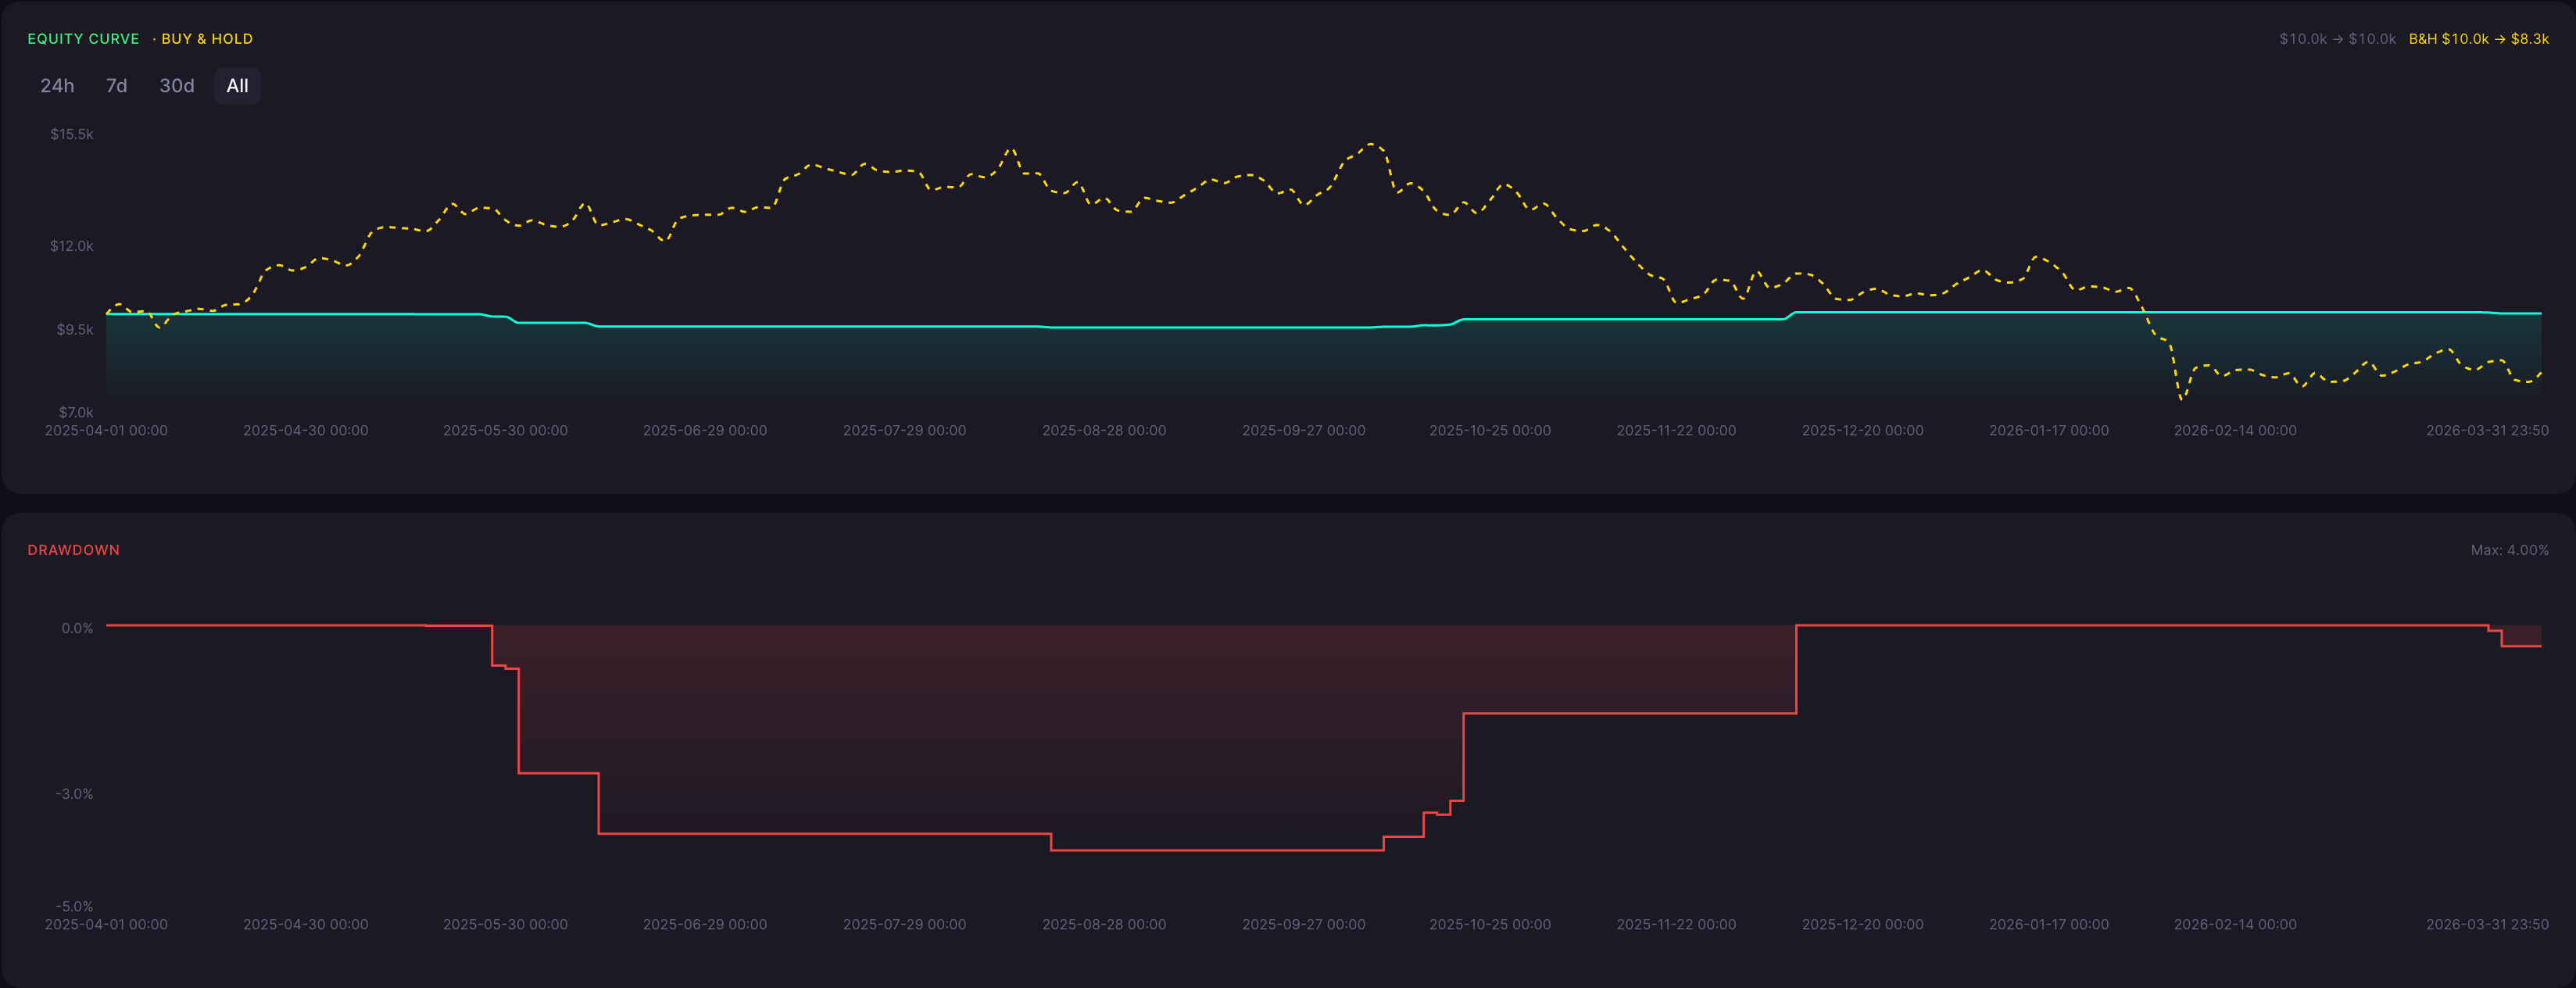
Task: Click the EQUITY CURVE legend label
Action: point(83,39)
